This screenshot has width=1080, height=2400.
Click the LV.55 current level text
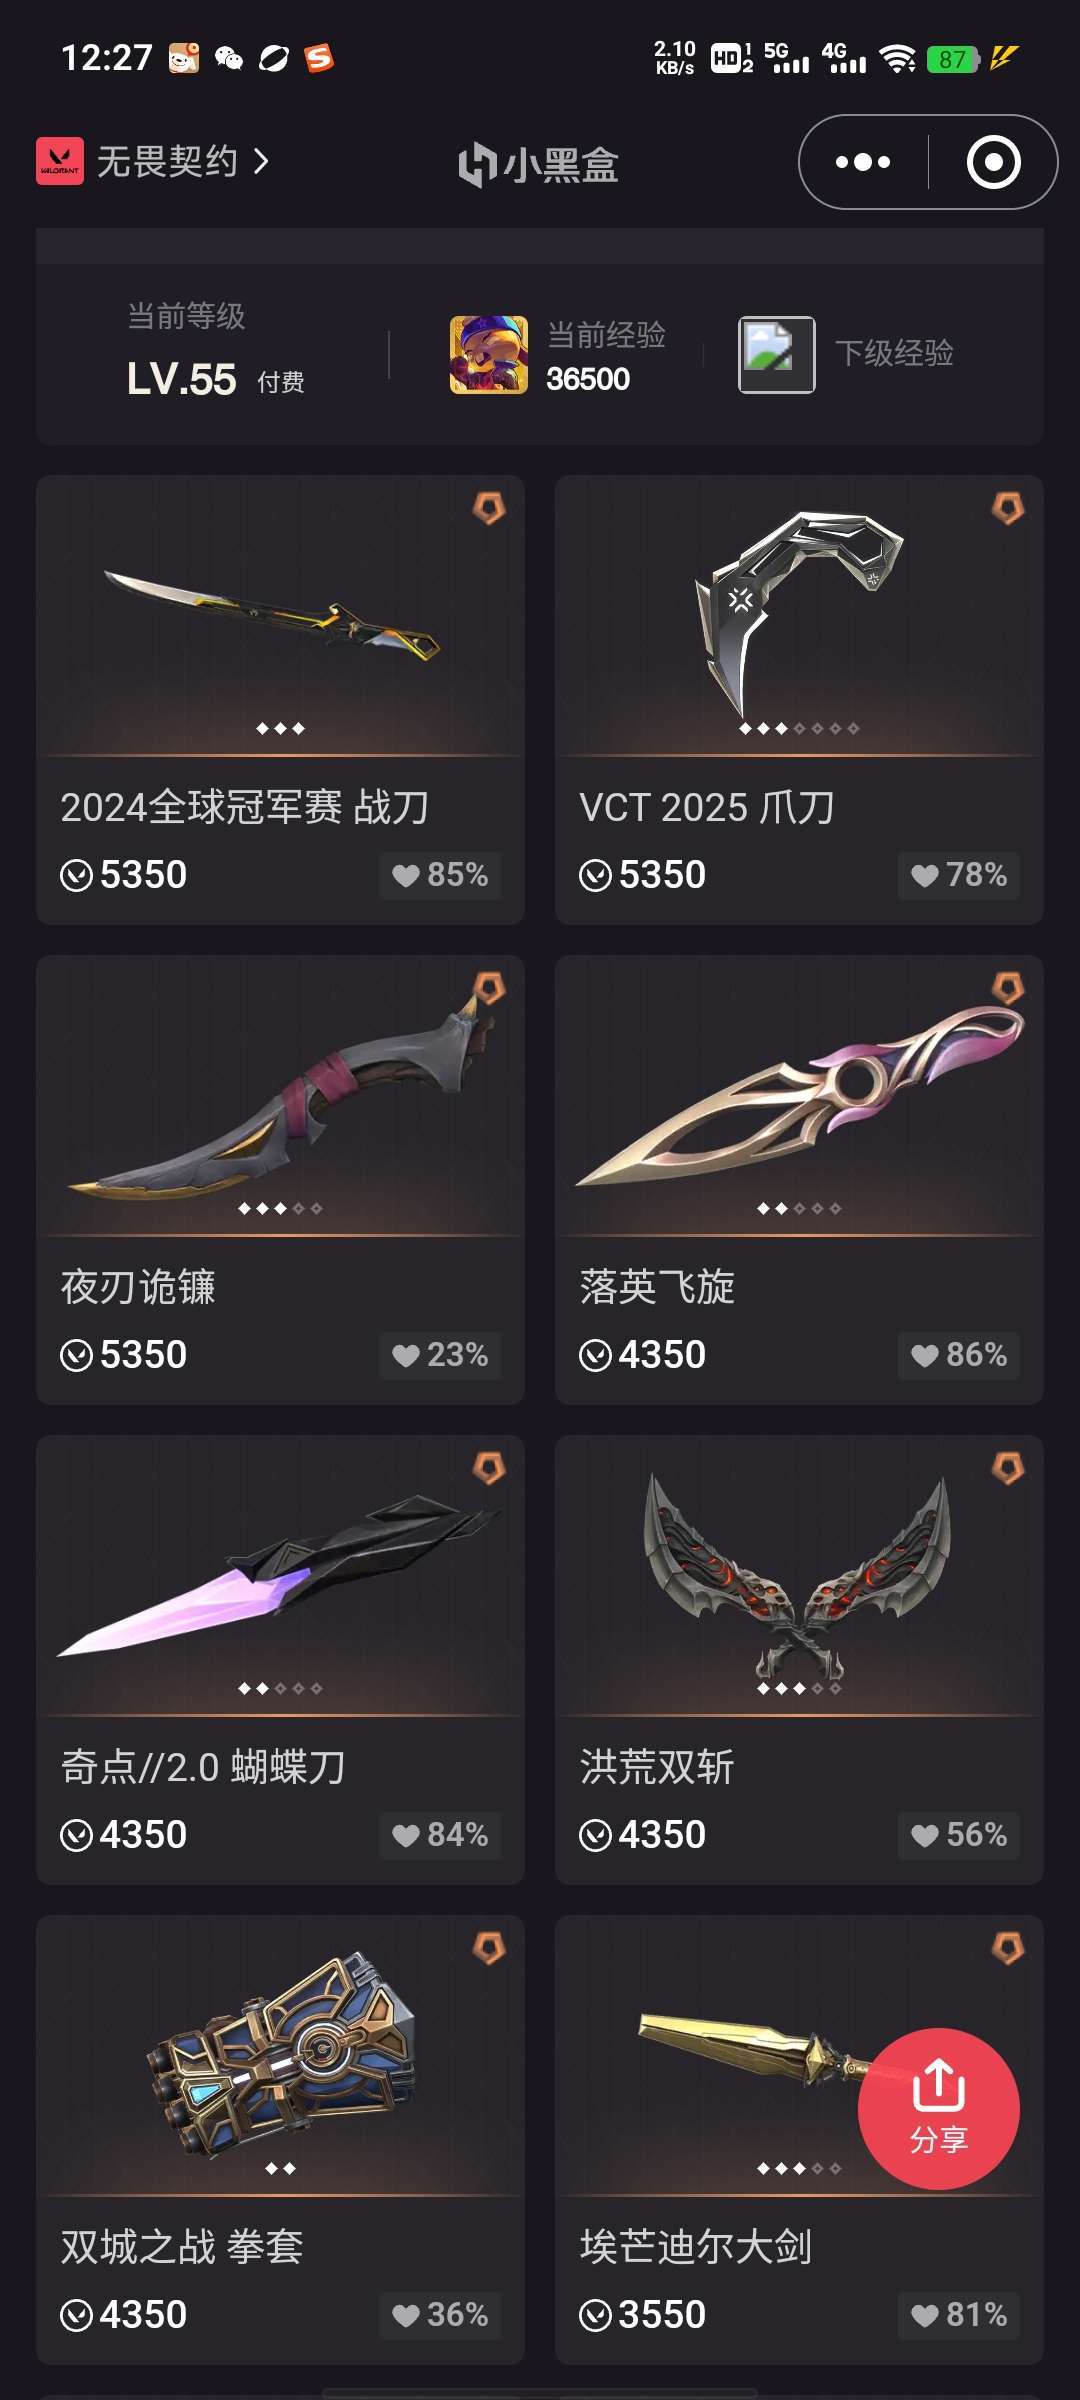(182, 380)
